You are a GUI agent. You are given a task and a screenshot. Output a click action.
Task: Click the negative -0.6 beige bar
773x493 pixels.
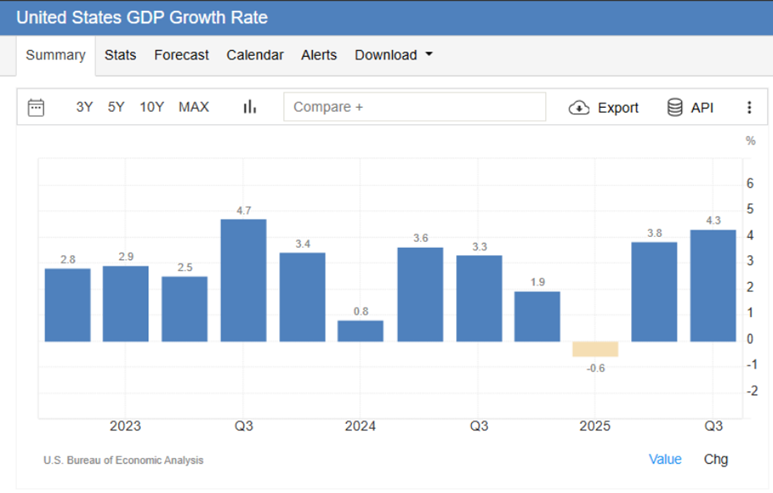[x=595, y=349]
